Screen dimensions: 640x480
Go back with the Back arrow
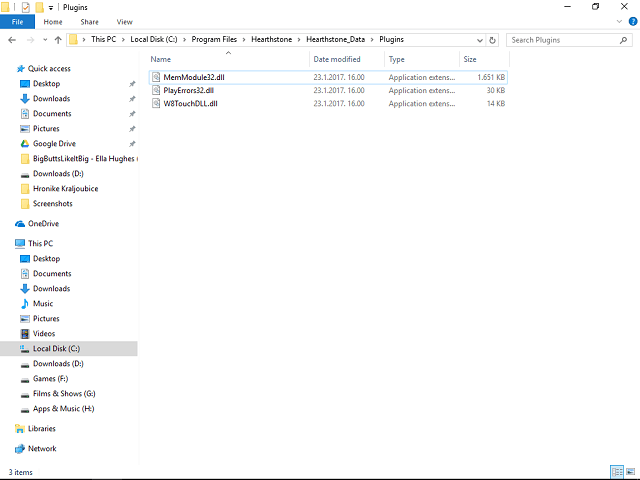click(12, 40)
